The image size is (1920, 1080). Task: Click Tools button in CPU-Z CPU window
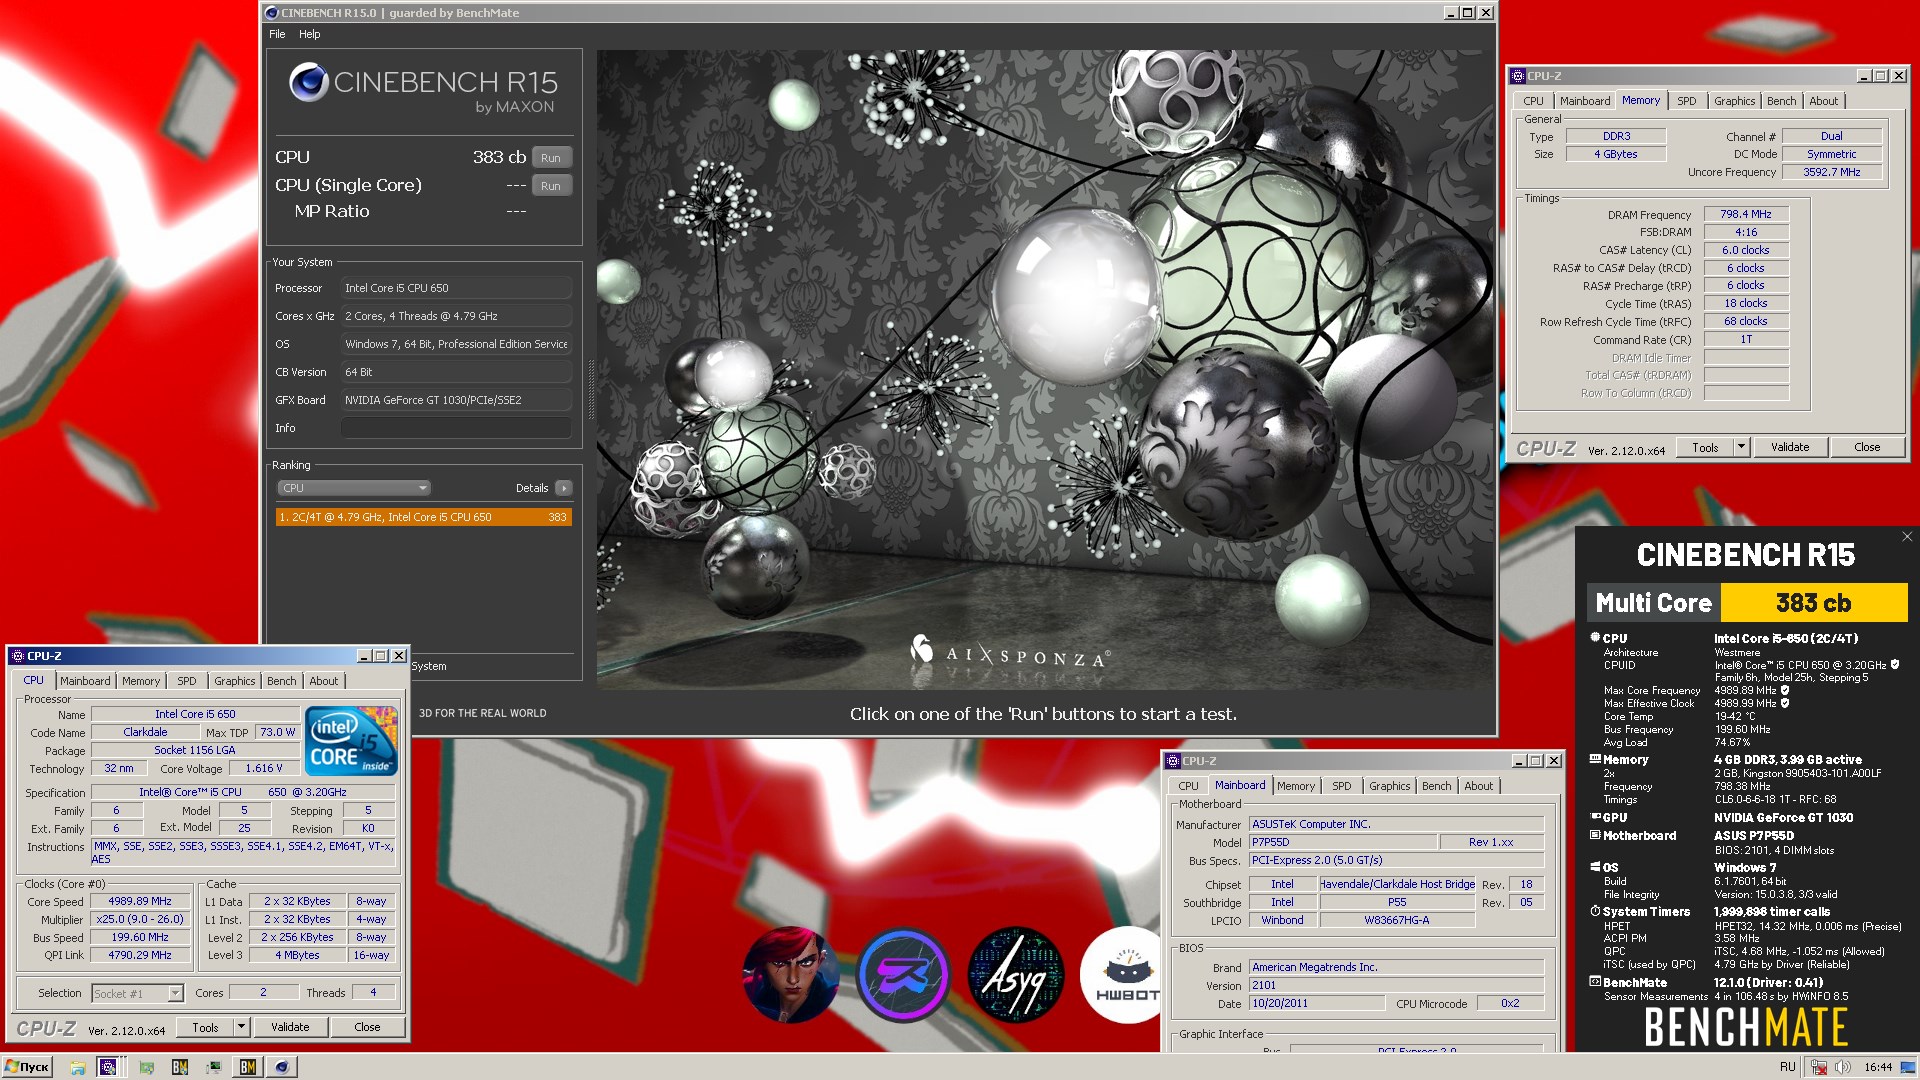(205, 1027)
